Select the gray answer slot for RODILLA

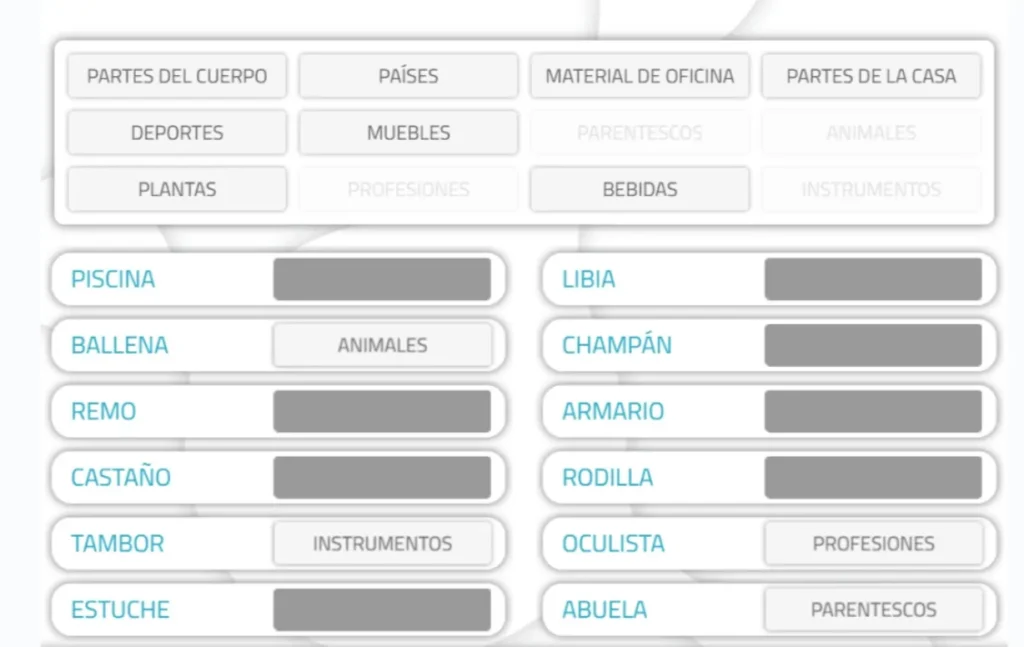873,478
